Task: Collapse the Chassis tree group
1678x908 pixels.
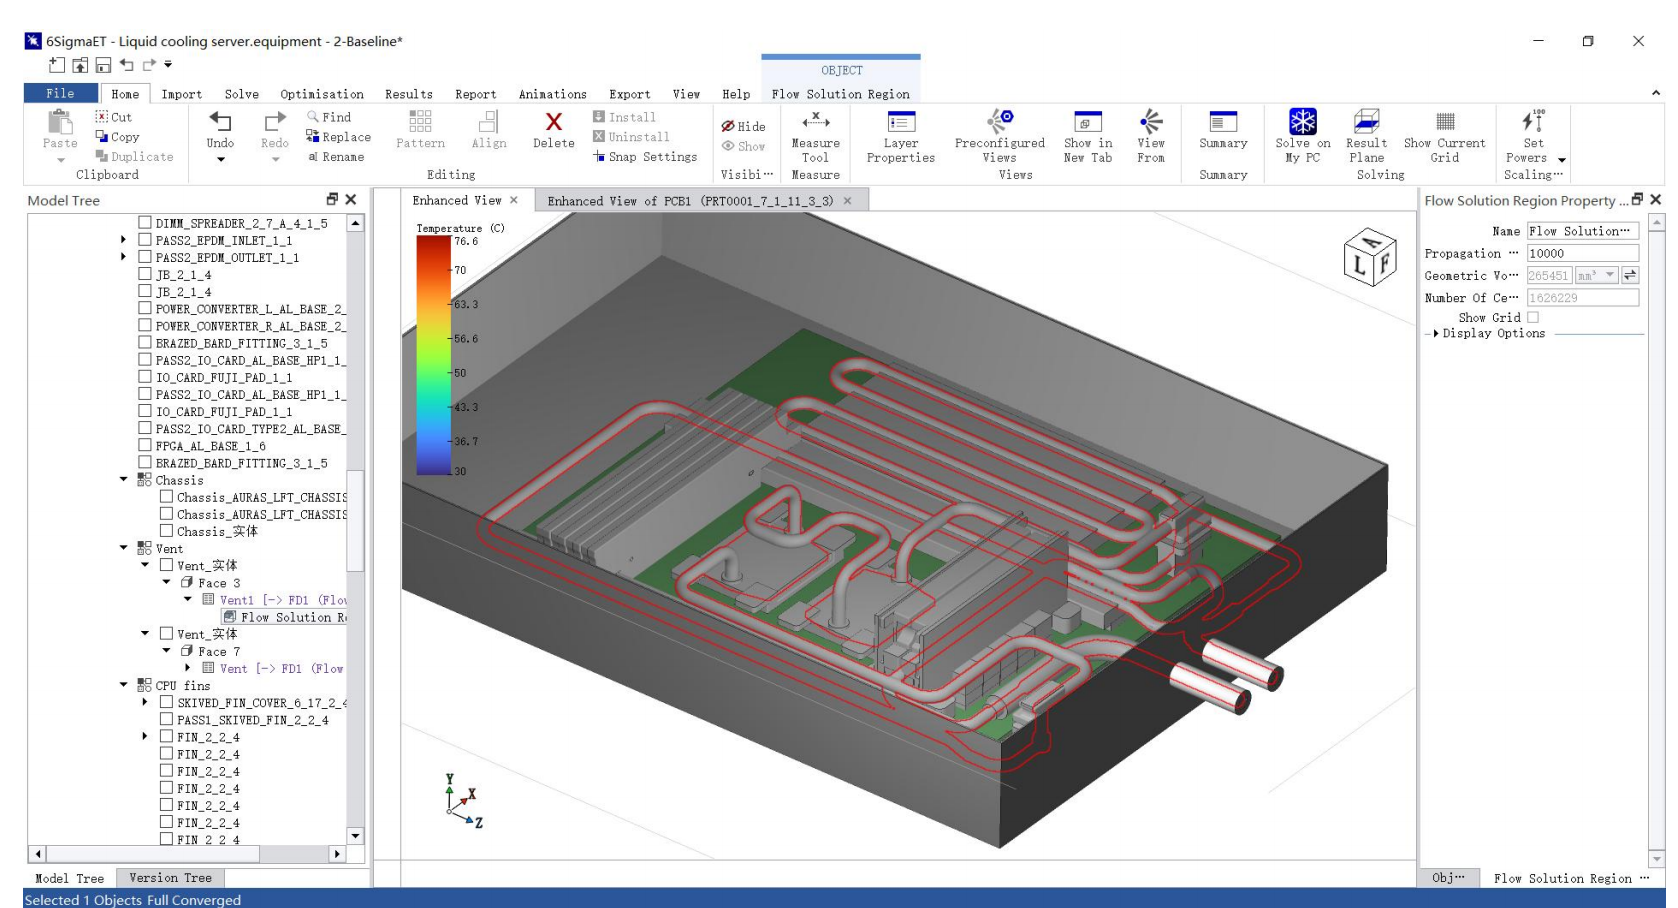Action: pos(124,480)
